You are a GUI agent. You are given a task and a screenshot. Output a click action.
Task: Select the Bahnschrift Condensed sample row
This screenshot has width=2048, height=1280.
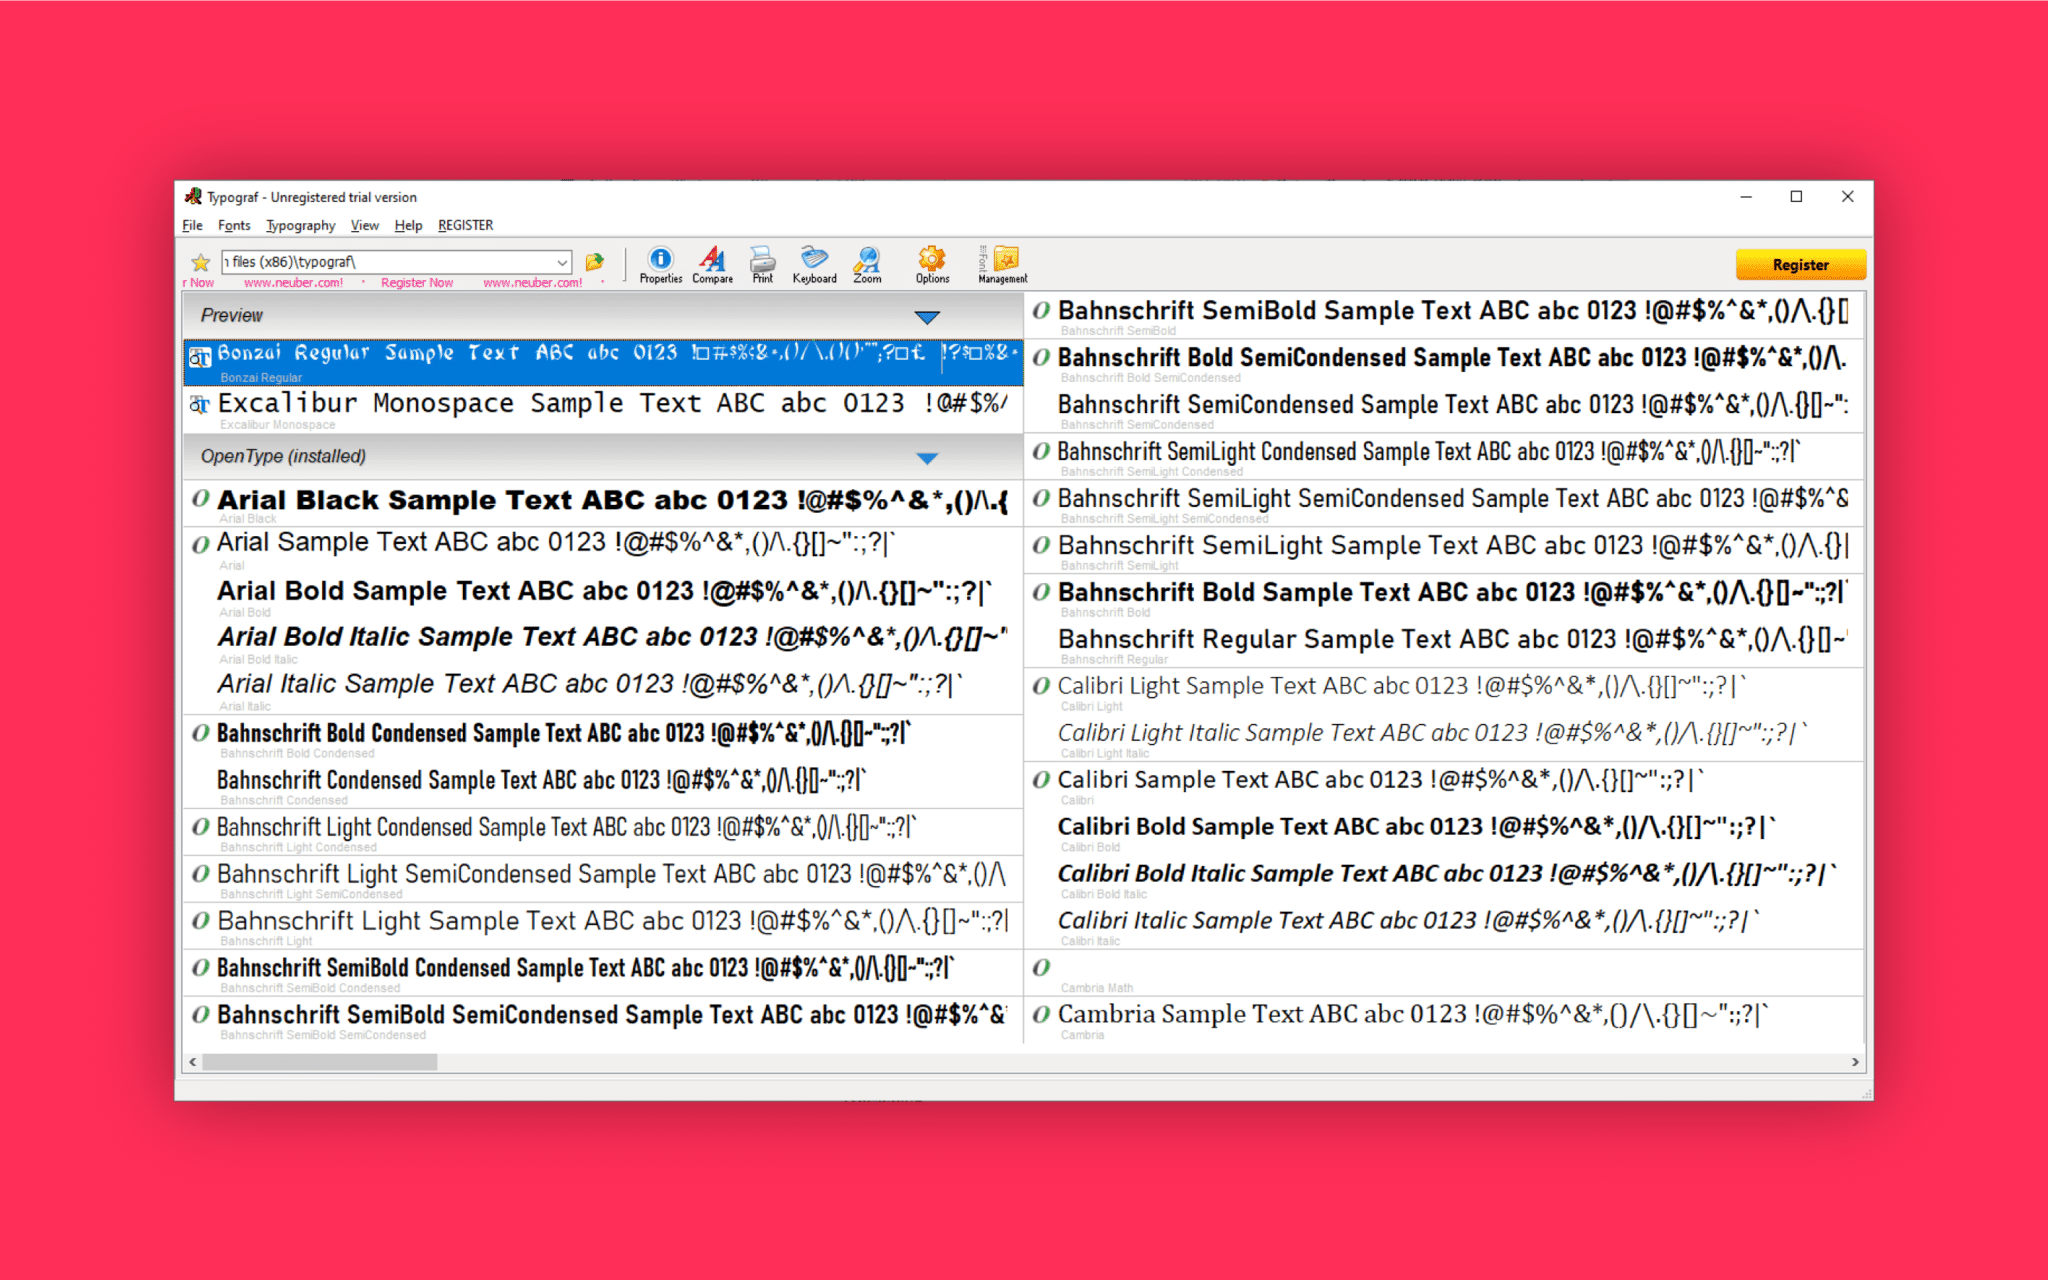coord(603,784)
